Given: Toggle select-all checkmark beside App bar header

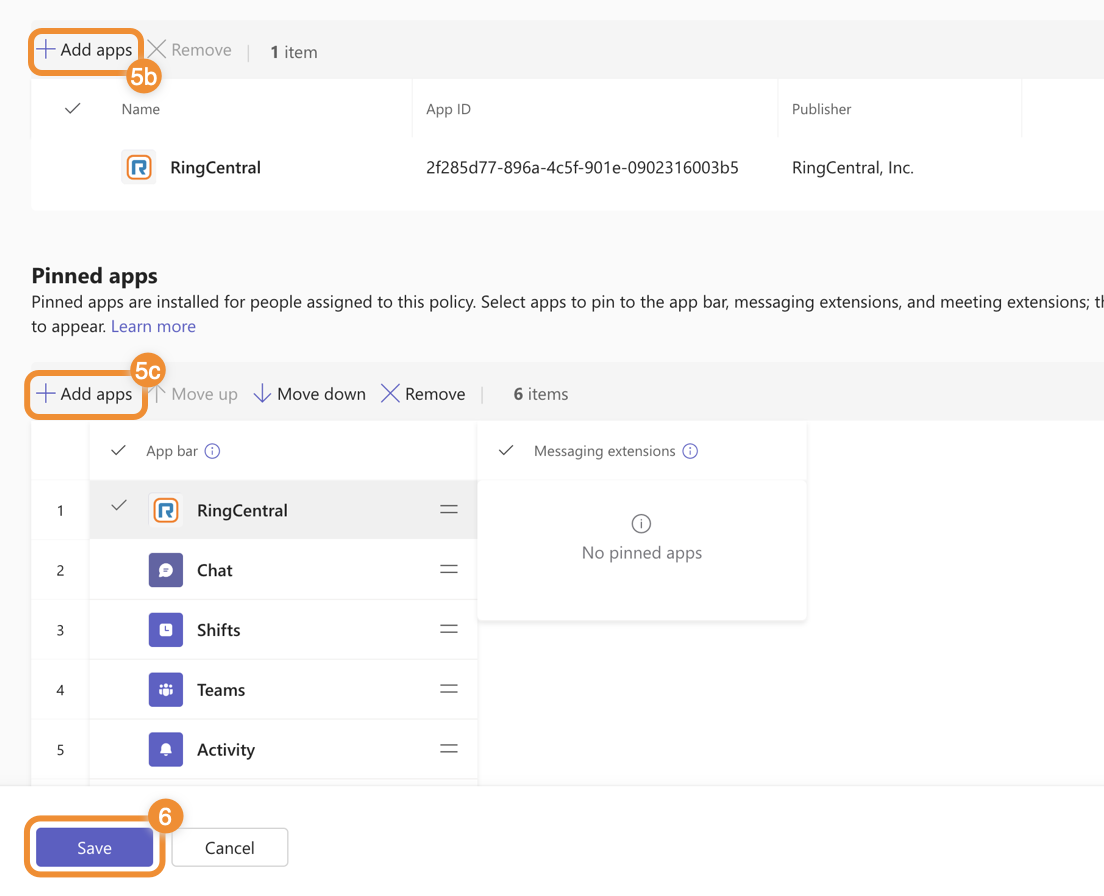Looking at the screenshot, I should (x=118, y=450).
